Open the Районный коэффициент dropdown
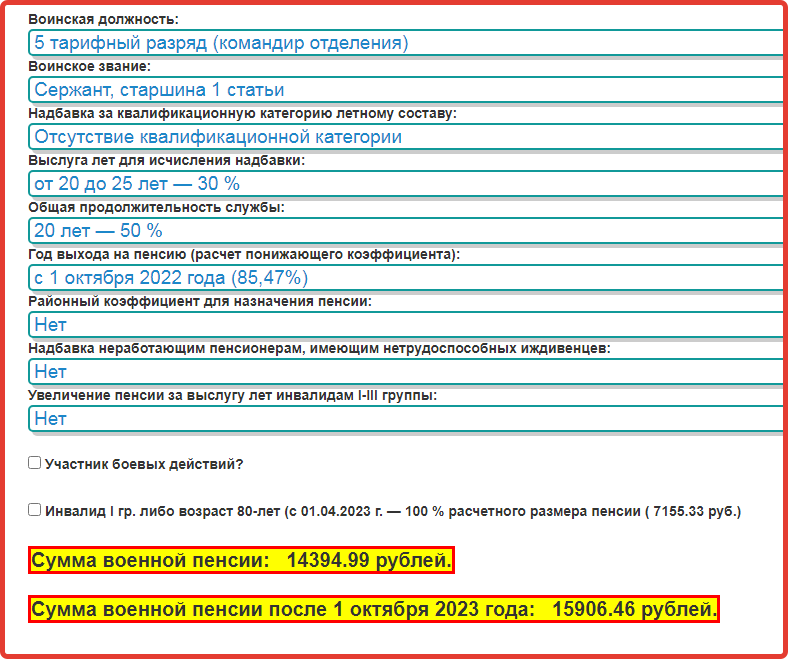The image size is (788, 659). (406, 325)
